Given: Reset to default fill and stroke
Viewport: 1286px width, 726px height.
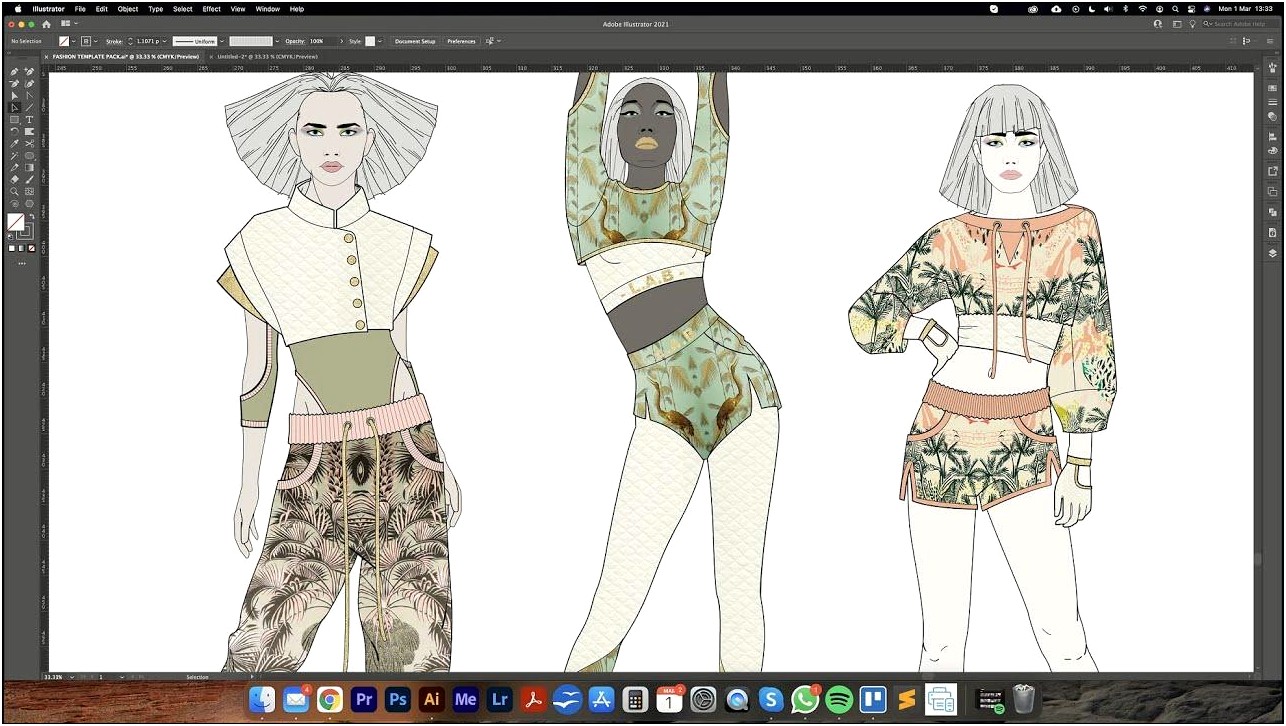Looking at the screenshot, I should tap(11, 235).
